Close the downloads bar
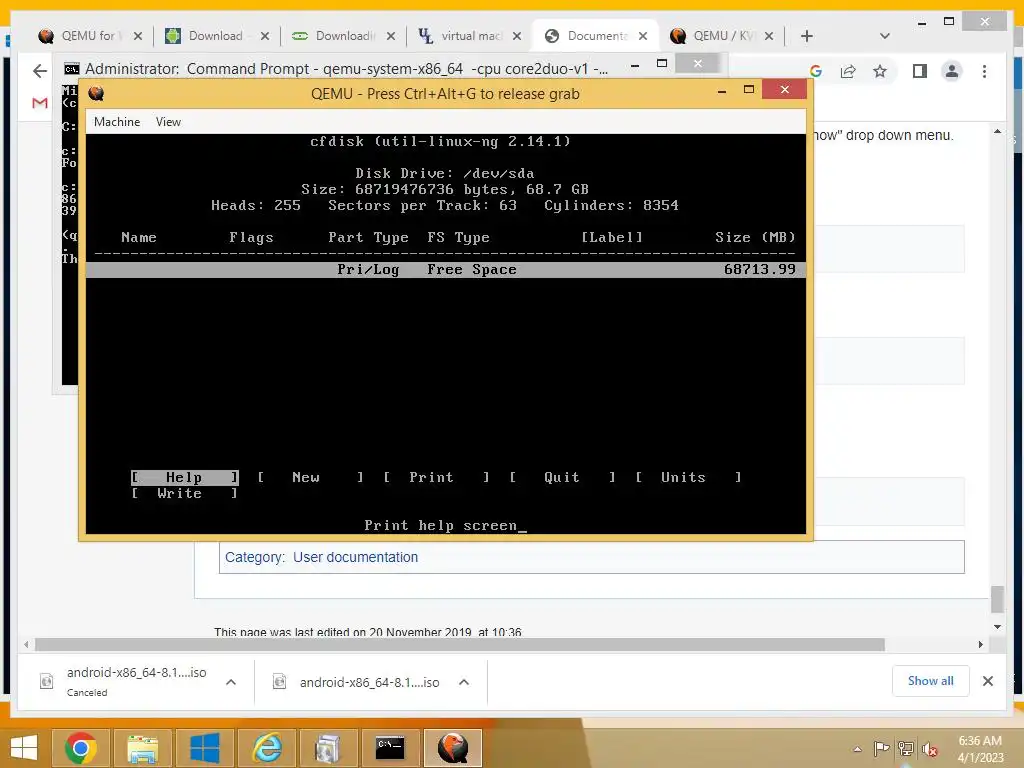The image size is (1024, 768). 987,681
